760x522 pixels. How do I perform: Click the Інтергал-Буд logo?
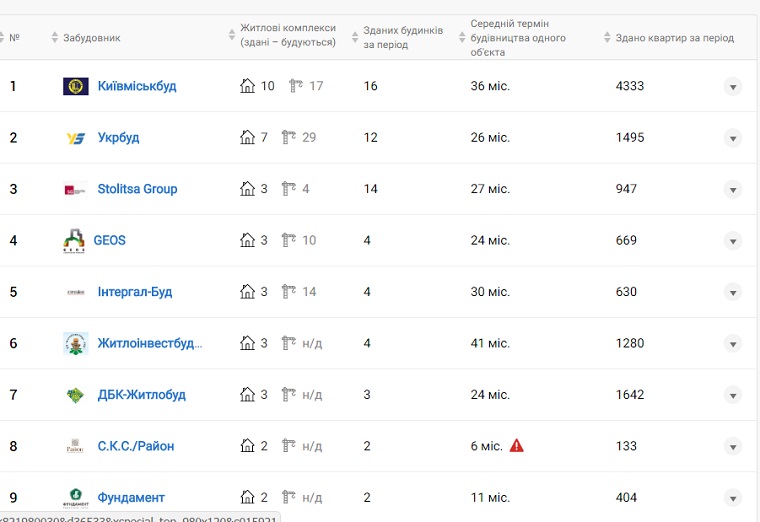(76, 292)
